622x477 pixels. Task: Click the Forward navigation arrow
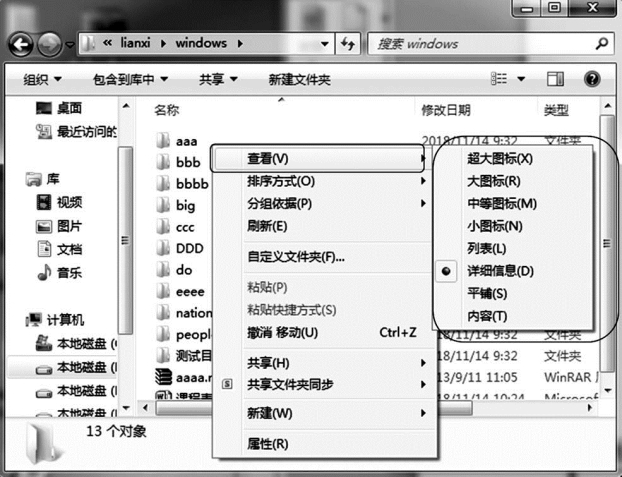[50, 44]
